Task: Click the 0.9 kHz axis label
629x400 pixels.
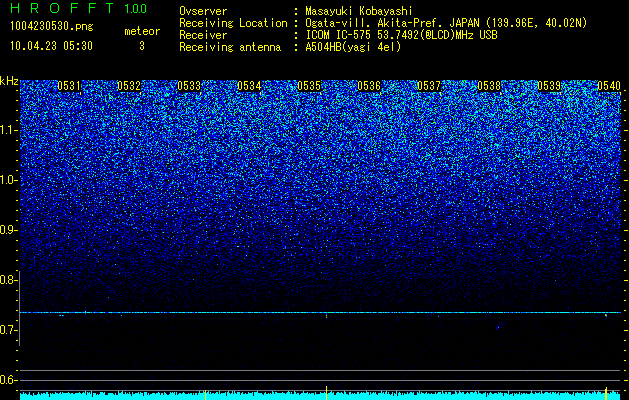Action: pyautogui.click(x=9, y=230)
